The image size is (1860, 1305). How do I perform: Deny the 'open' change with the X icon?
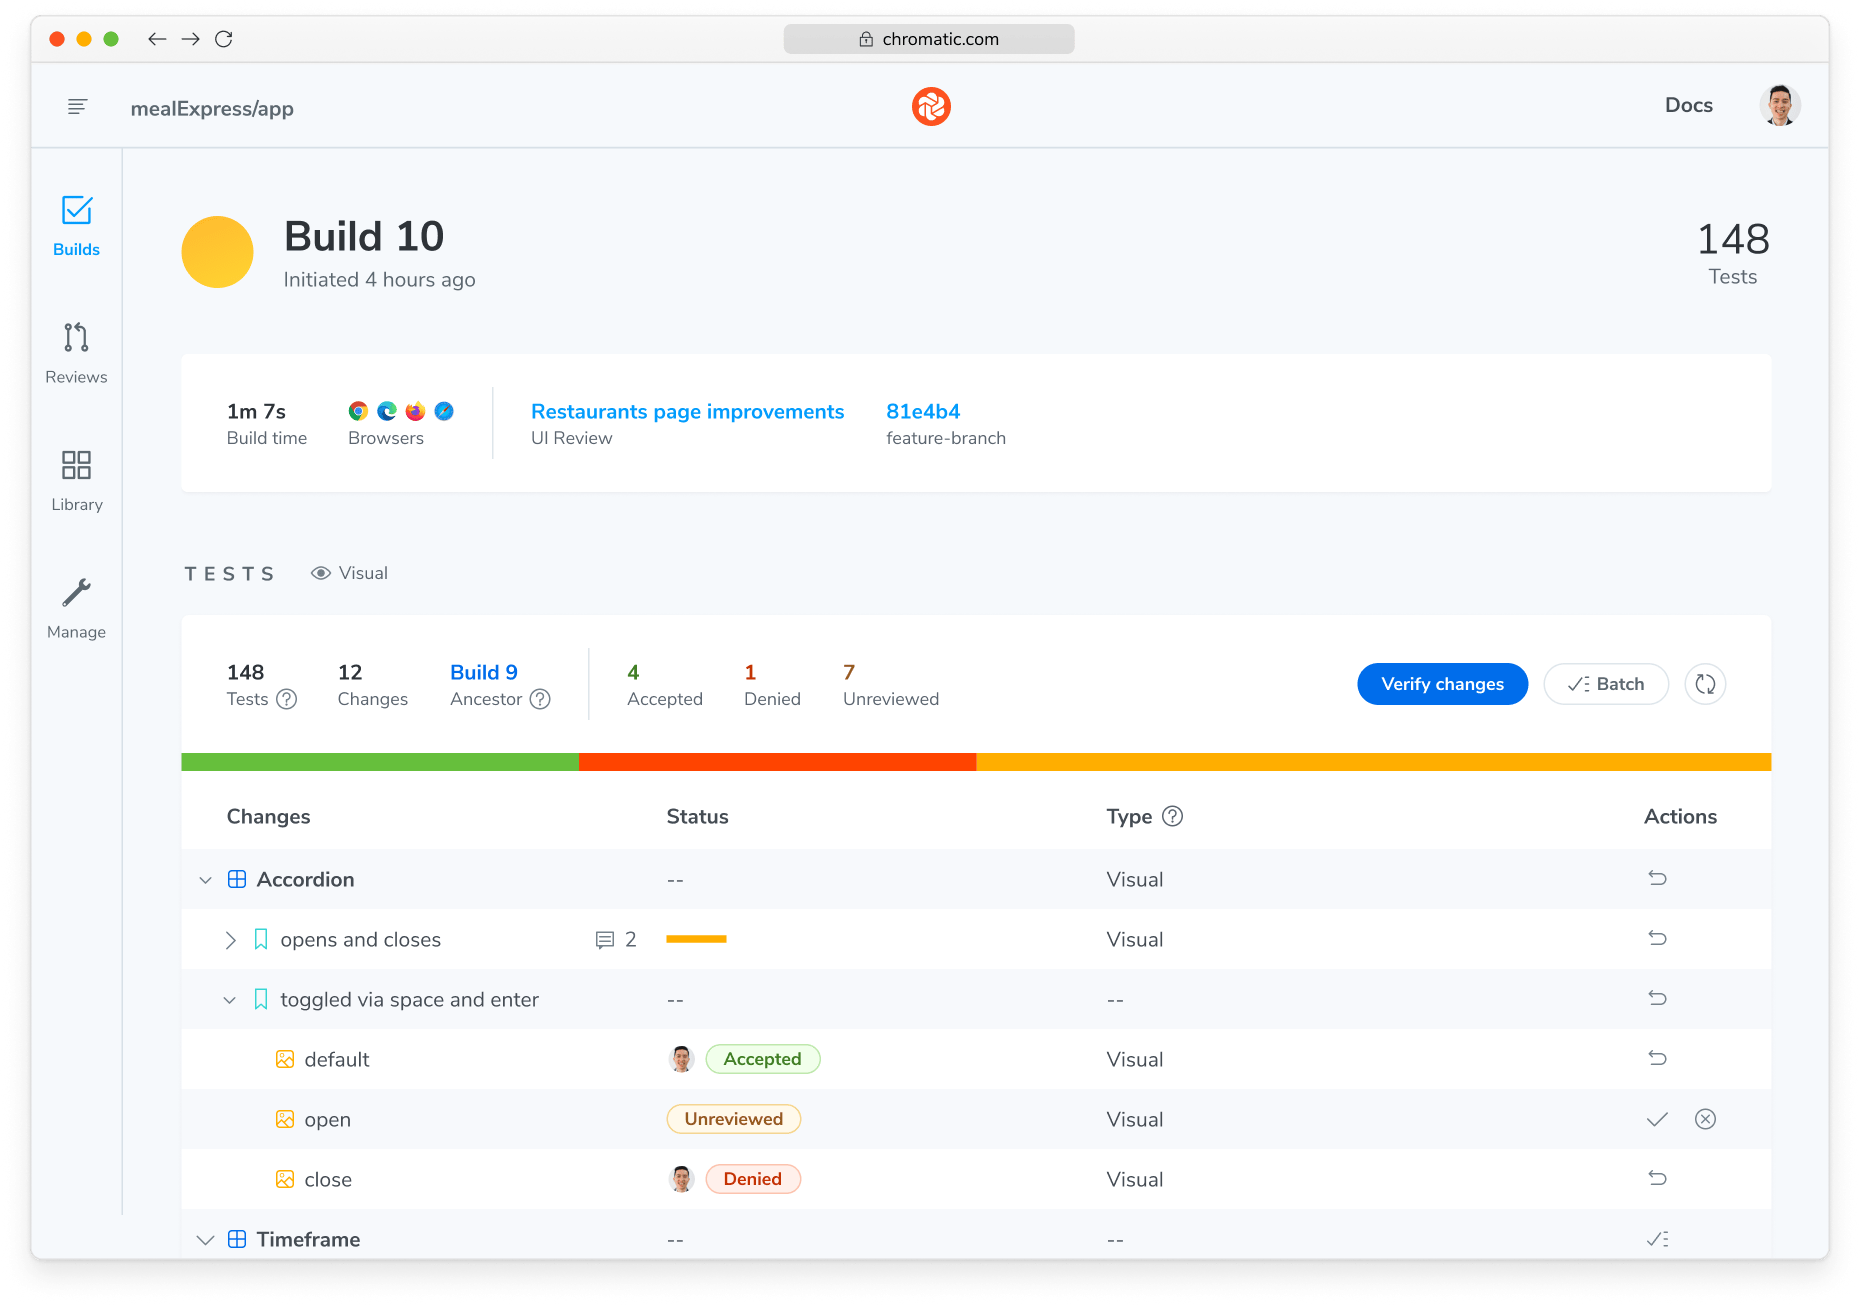pos(1705,1119)
